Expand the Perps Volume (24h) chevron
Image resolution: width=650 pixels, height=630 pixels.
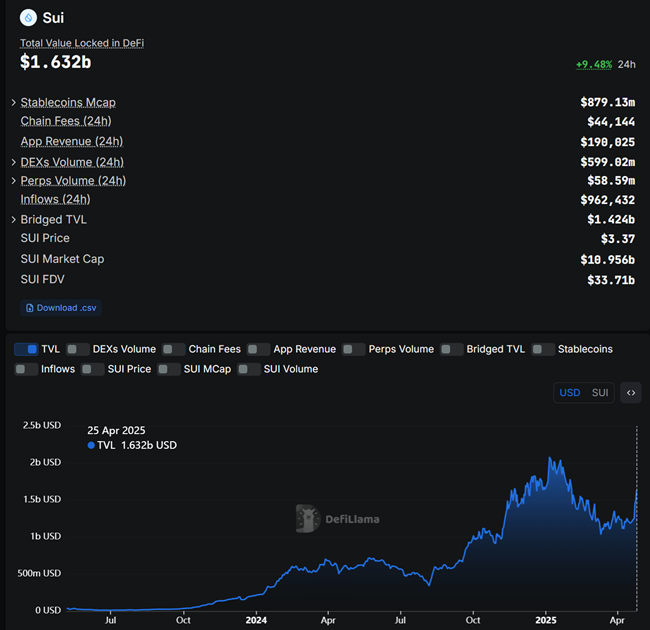[x=14, y=181]
